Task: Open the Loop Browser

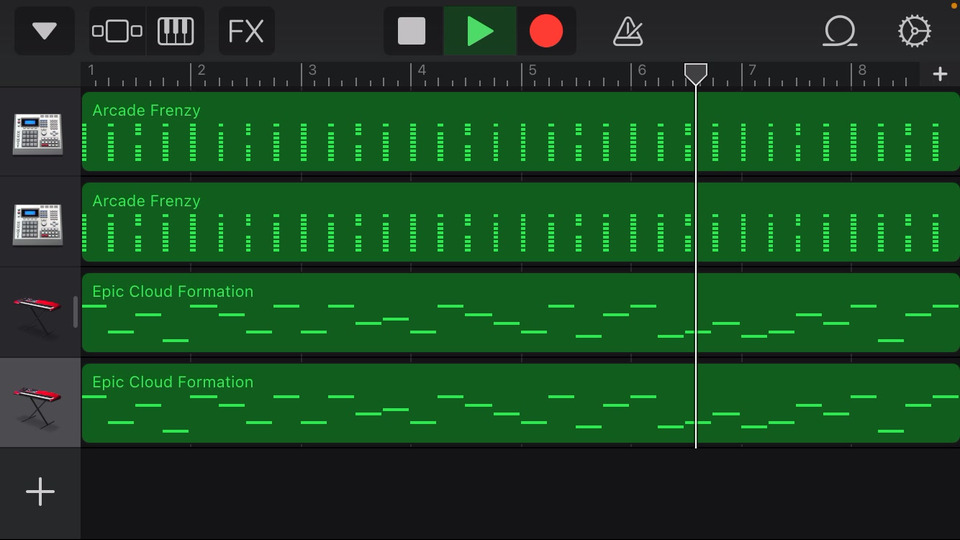Action: (x=839, y=31)
